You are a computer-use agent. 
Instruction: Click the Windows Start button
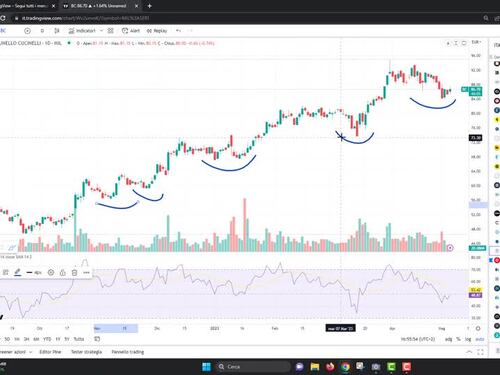click(207, 367)
